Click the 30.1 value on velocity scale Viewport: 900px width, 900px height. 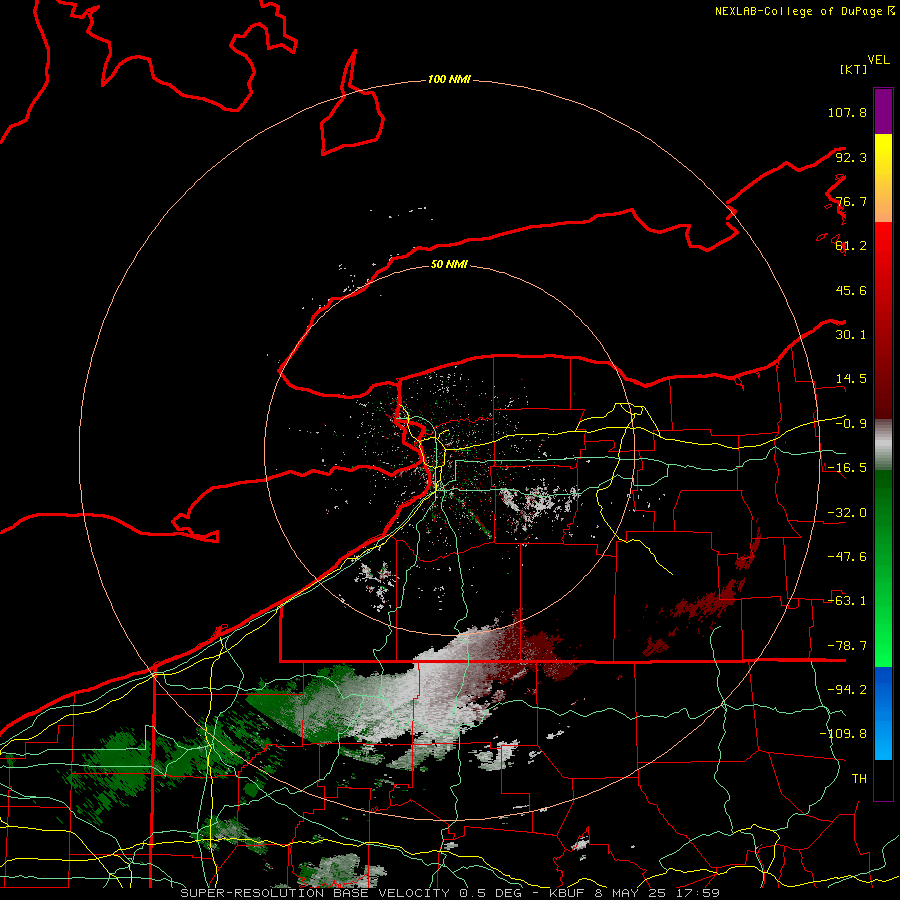(x=851, y=335)
